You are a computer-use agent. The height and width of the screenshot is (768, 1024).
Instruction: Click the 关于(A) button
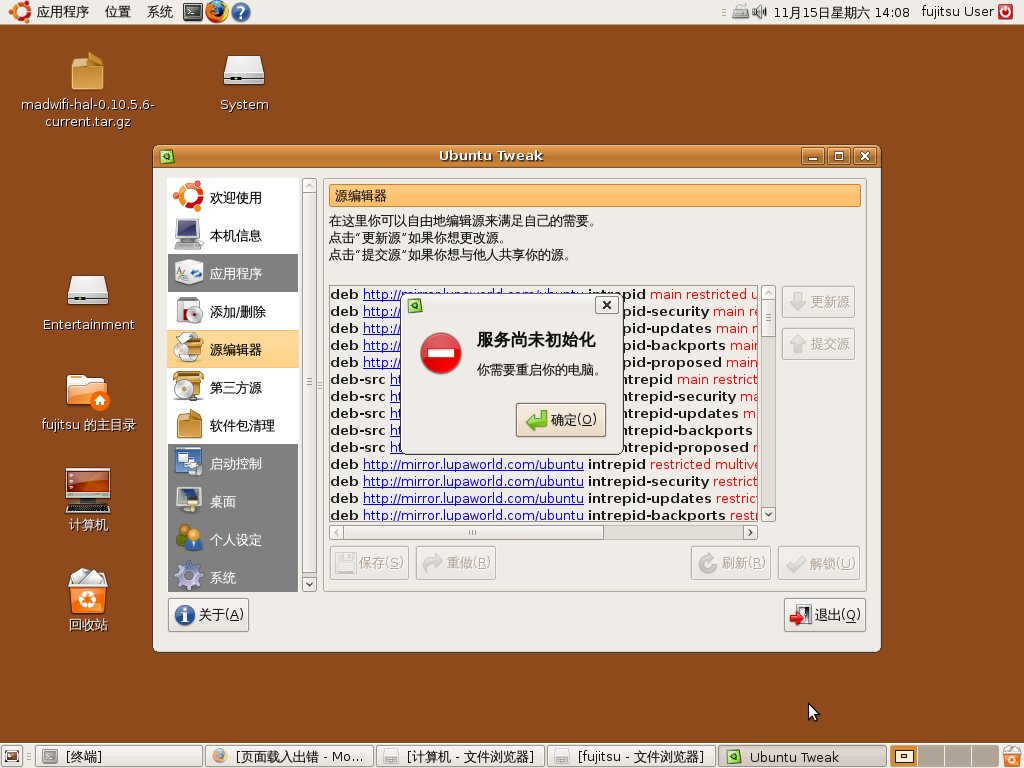(208, 615)
